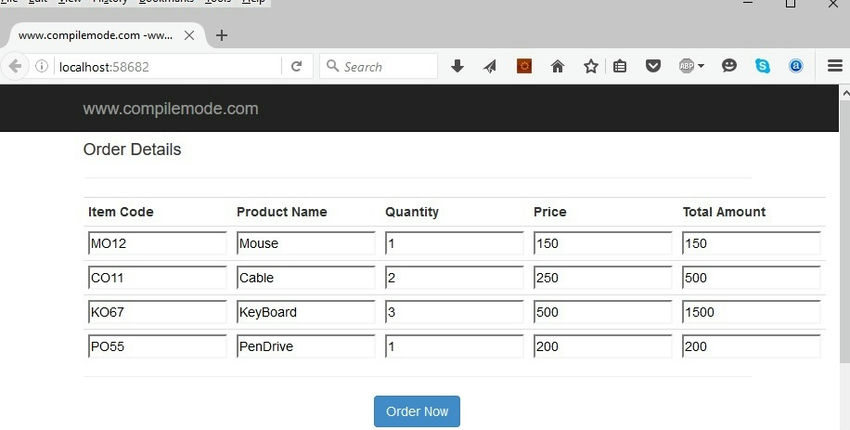Image resolution: width=850 pixels, height=430 pixels.
Task: Click the Item Code field containing MO12
Action: pyautogui.click(x=157, y=244)
